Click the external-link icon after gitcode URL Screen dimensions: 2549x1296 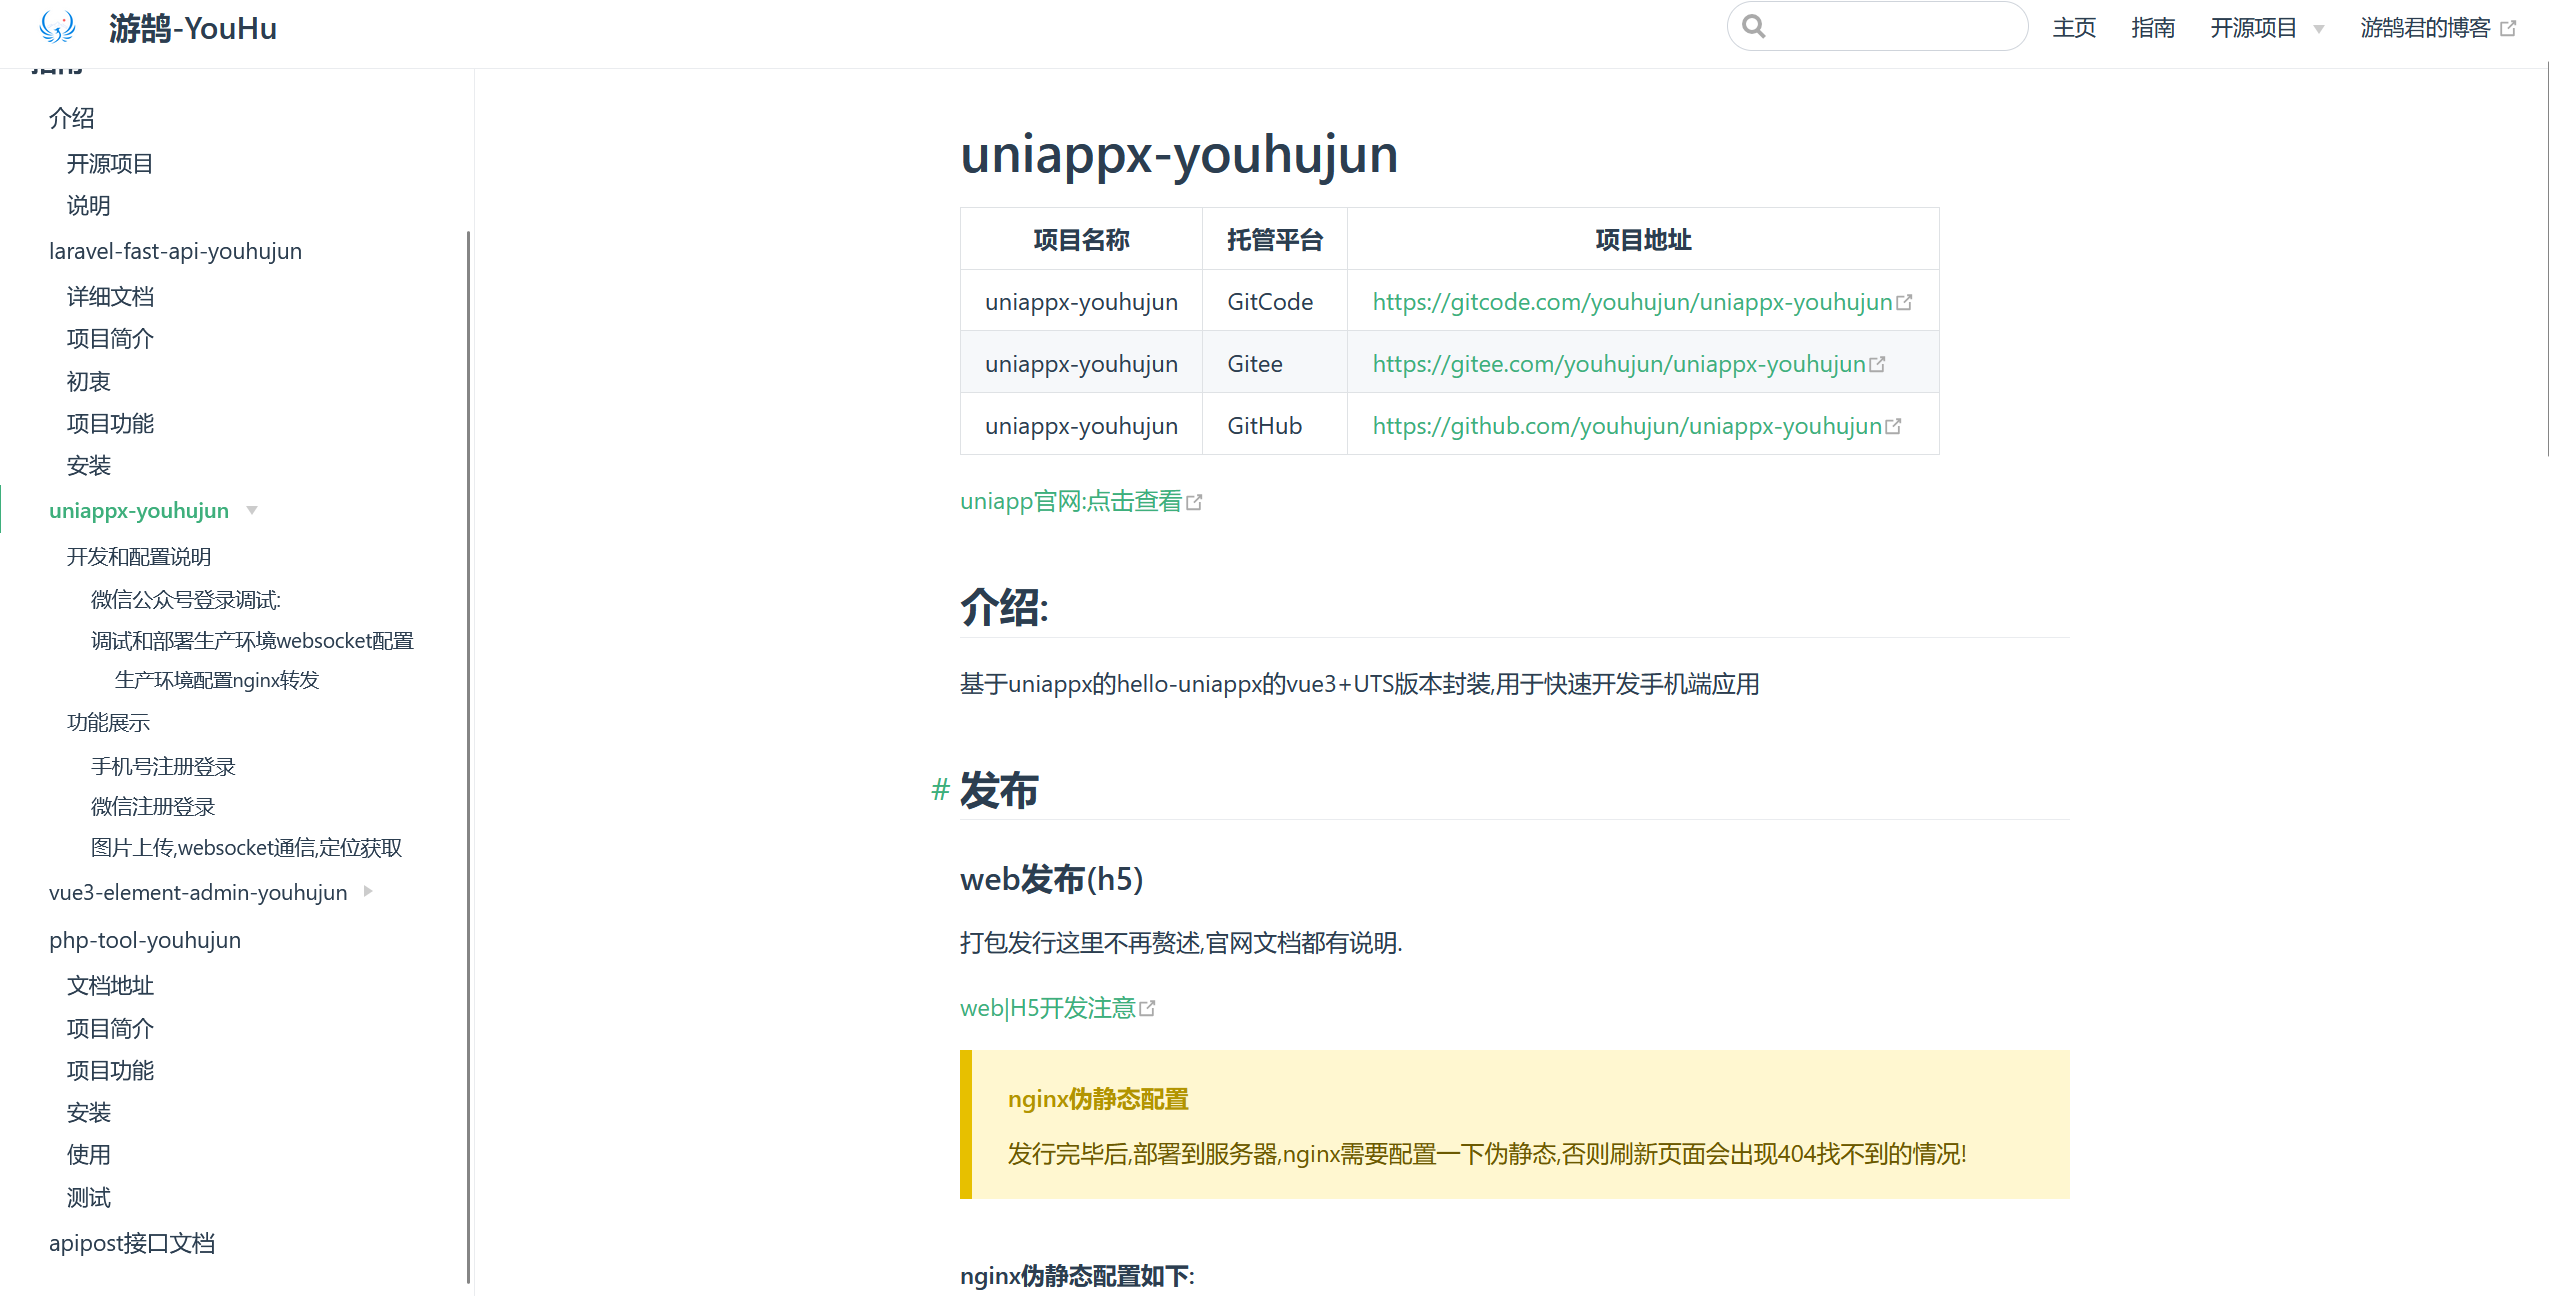tap(1904, 302)
